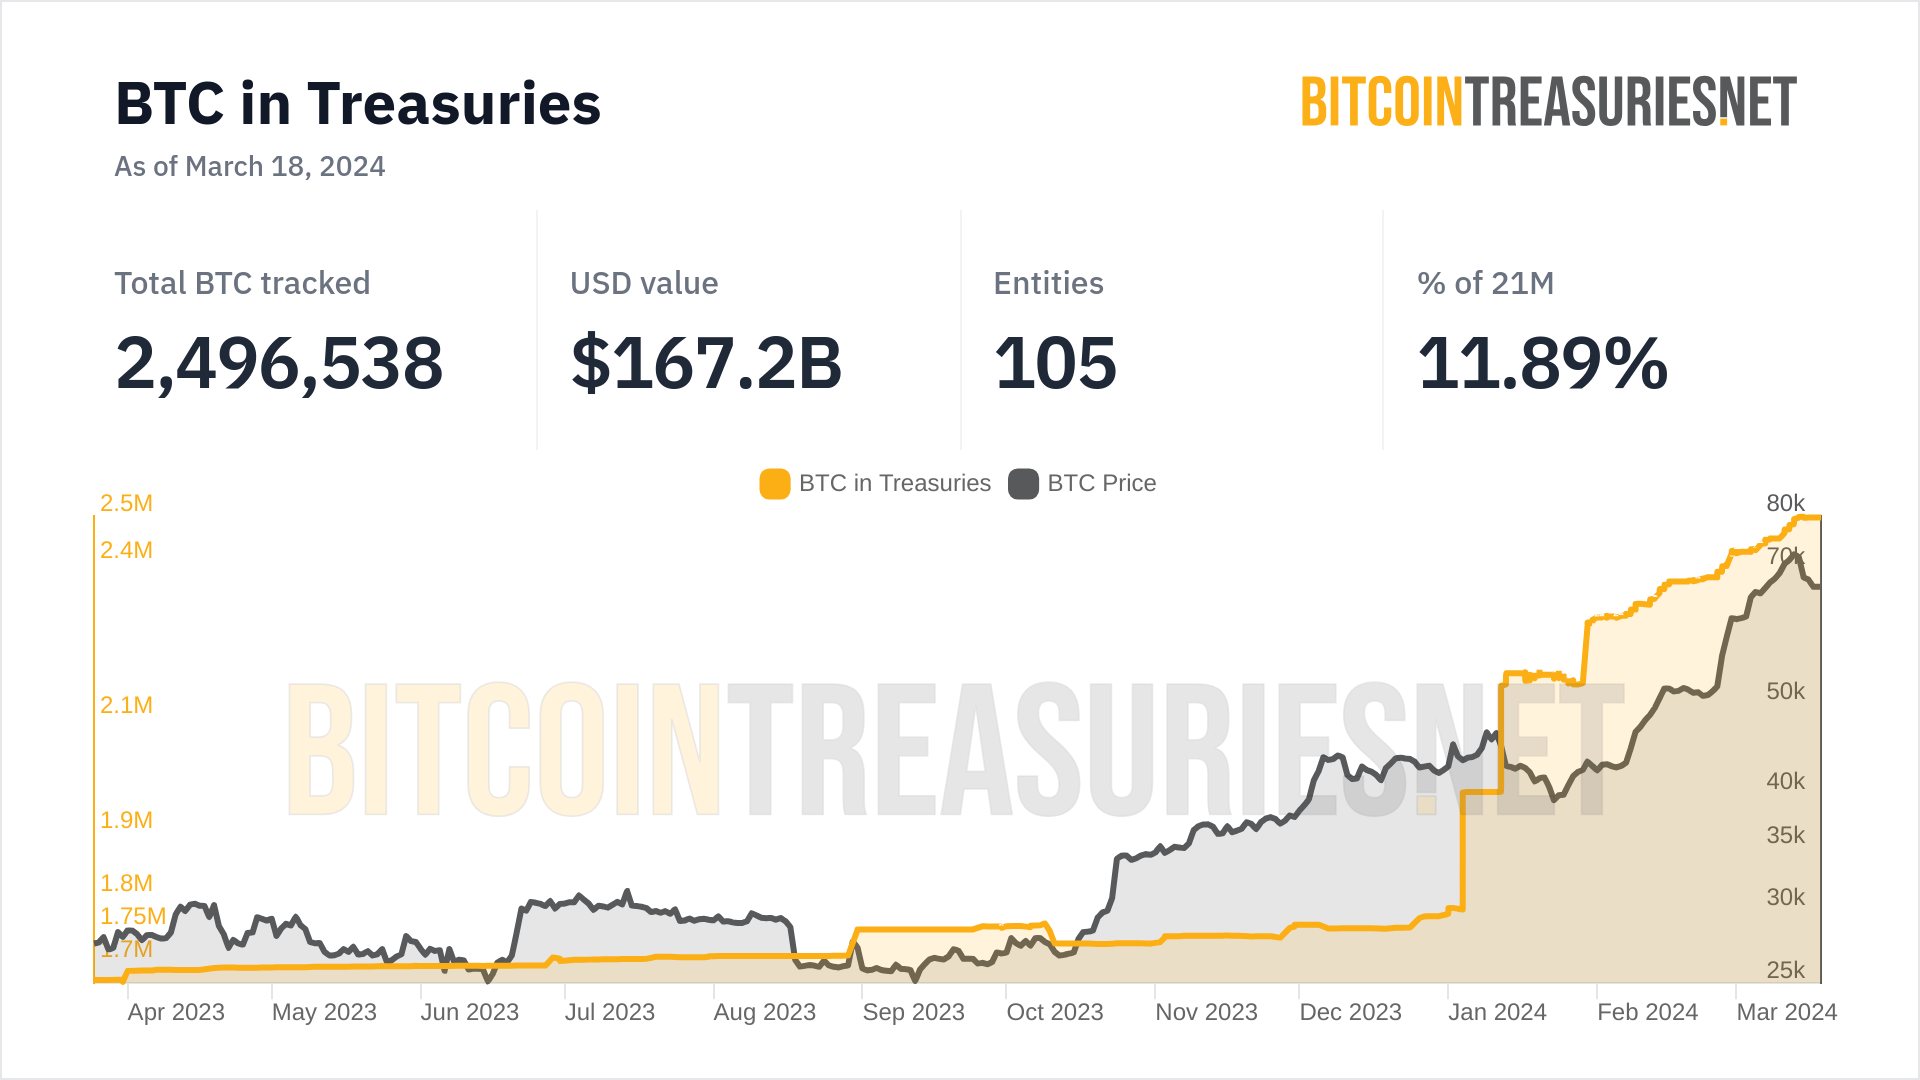
Task: Click the Jan 2024 axis label
Action: coord(1497,1013)
